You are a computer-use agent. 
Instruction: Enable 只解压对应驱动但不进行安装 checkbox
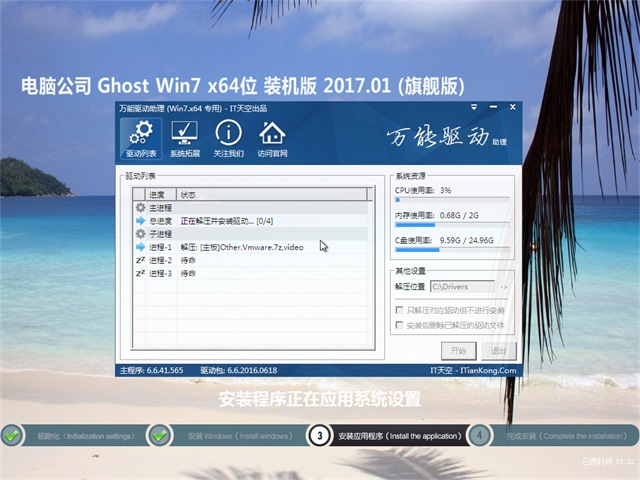click(400, 310)
